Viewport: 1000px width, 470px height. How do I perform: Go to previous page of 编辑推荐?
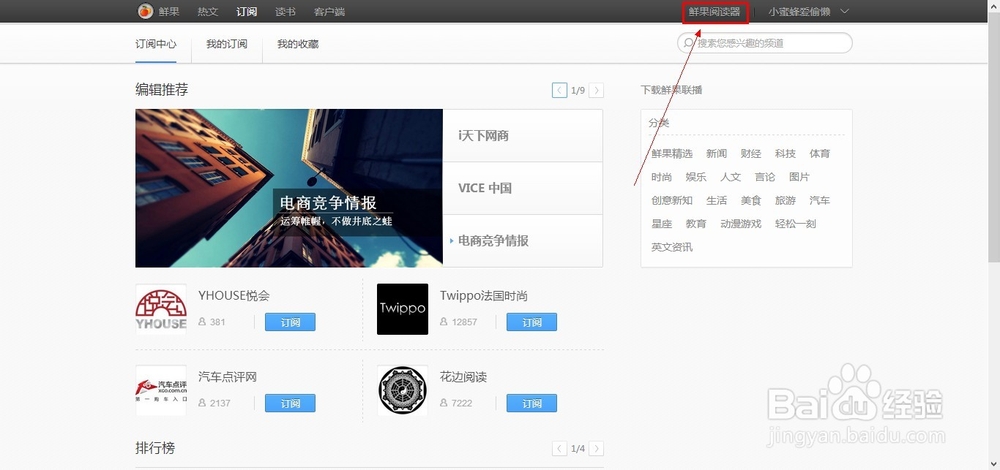point(559,91)
